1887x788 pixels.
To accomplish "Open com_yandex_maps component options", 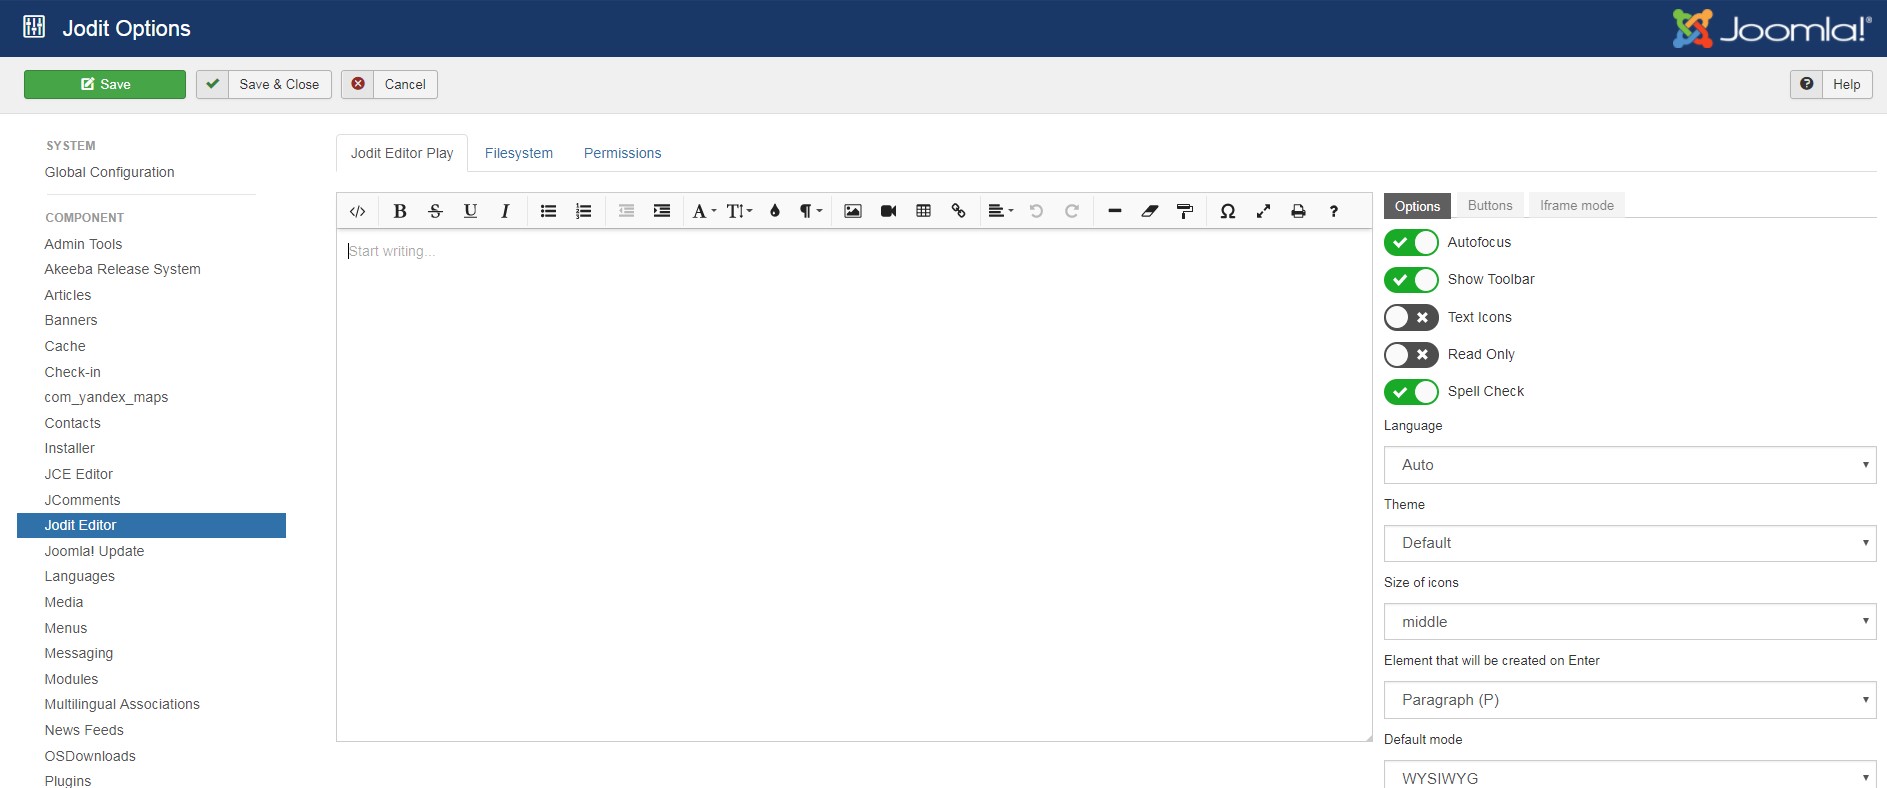I will click(x=106, y=397).
